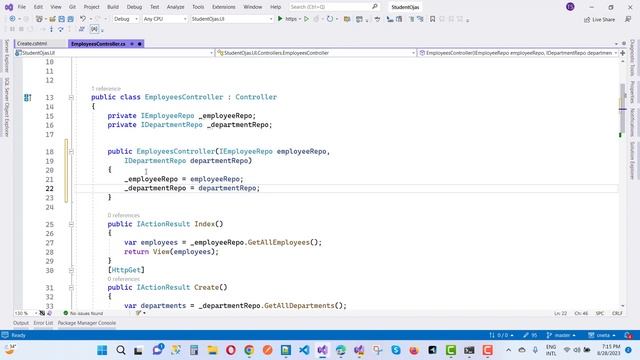
Task: Open the Output panel tab
Action: tap(21, 323)
